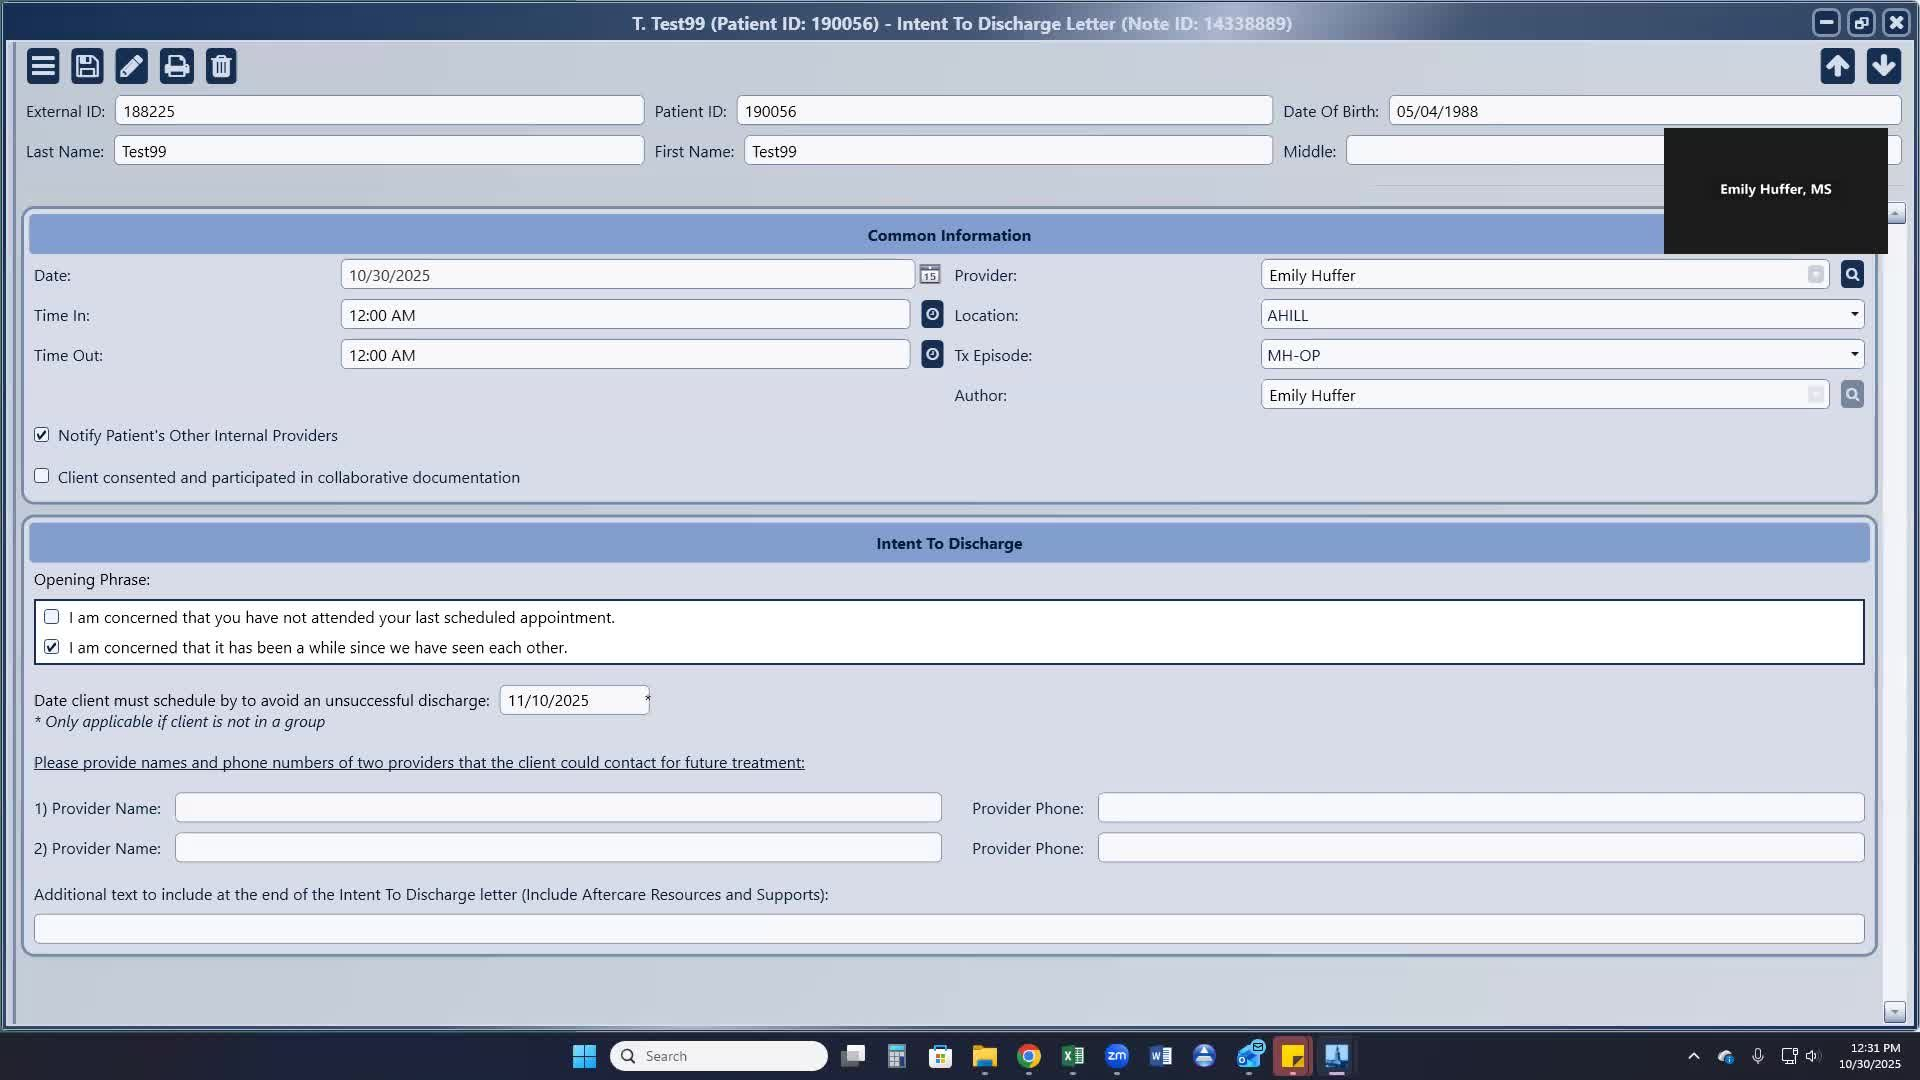The width and height of the screenshot is (1920, 1080).
Task: Expand the Location dropdown showing AHILL
Action: pyautogui.click(x=1853, y=315)
